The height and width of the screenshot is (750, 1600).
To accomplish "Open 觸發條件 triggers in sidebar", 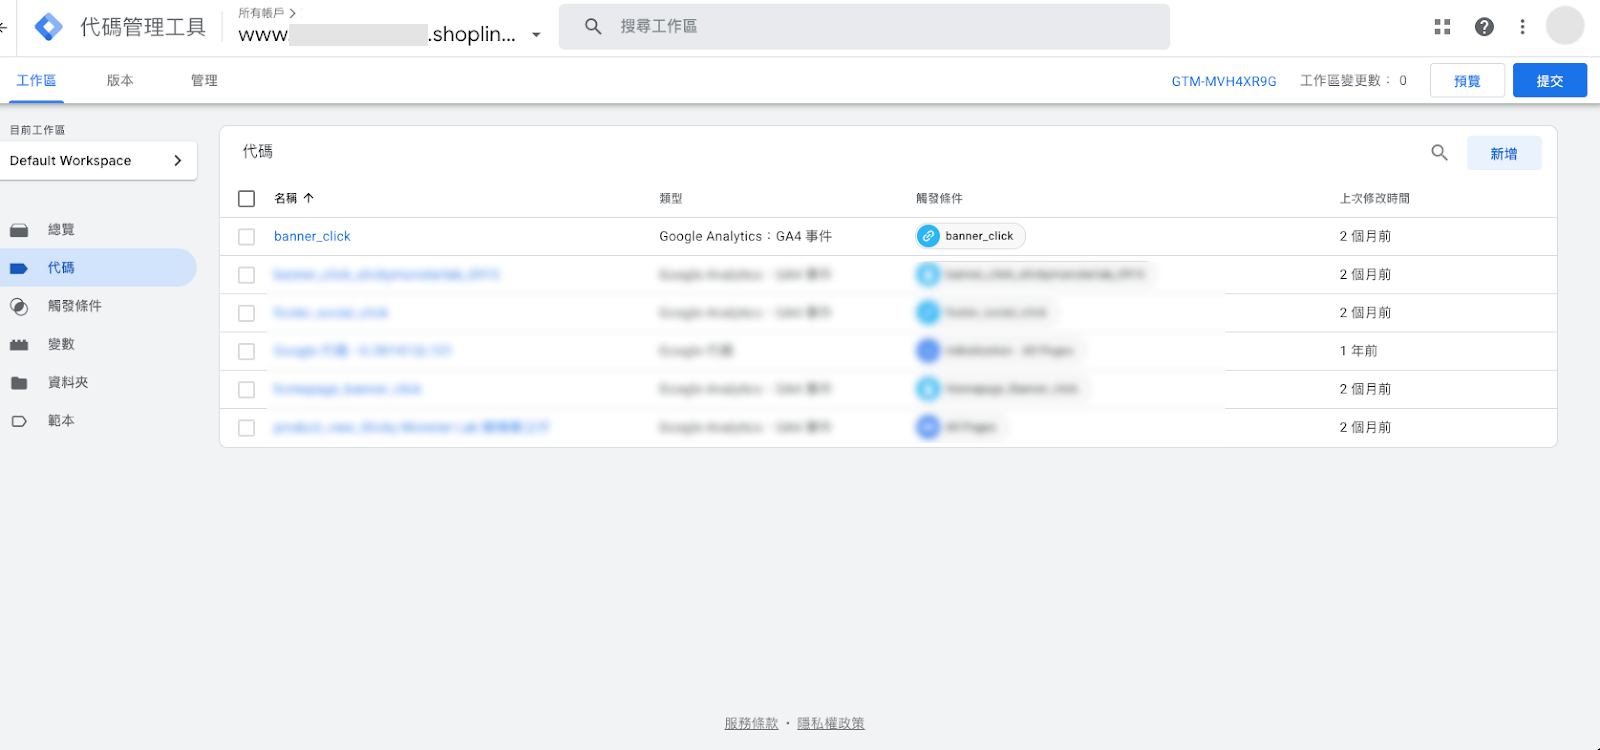I will click(x=74, y=306).
